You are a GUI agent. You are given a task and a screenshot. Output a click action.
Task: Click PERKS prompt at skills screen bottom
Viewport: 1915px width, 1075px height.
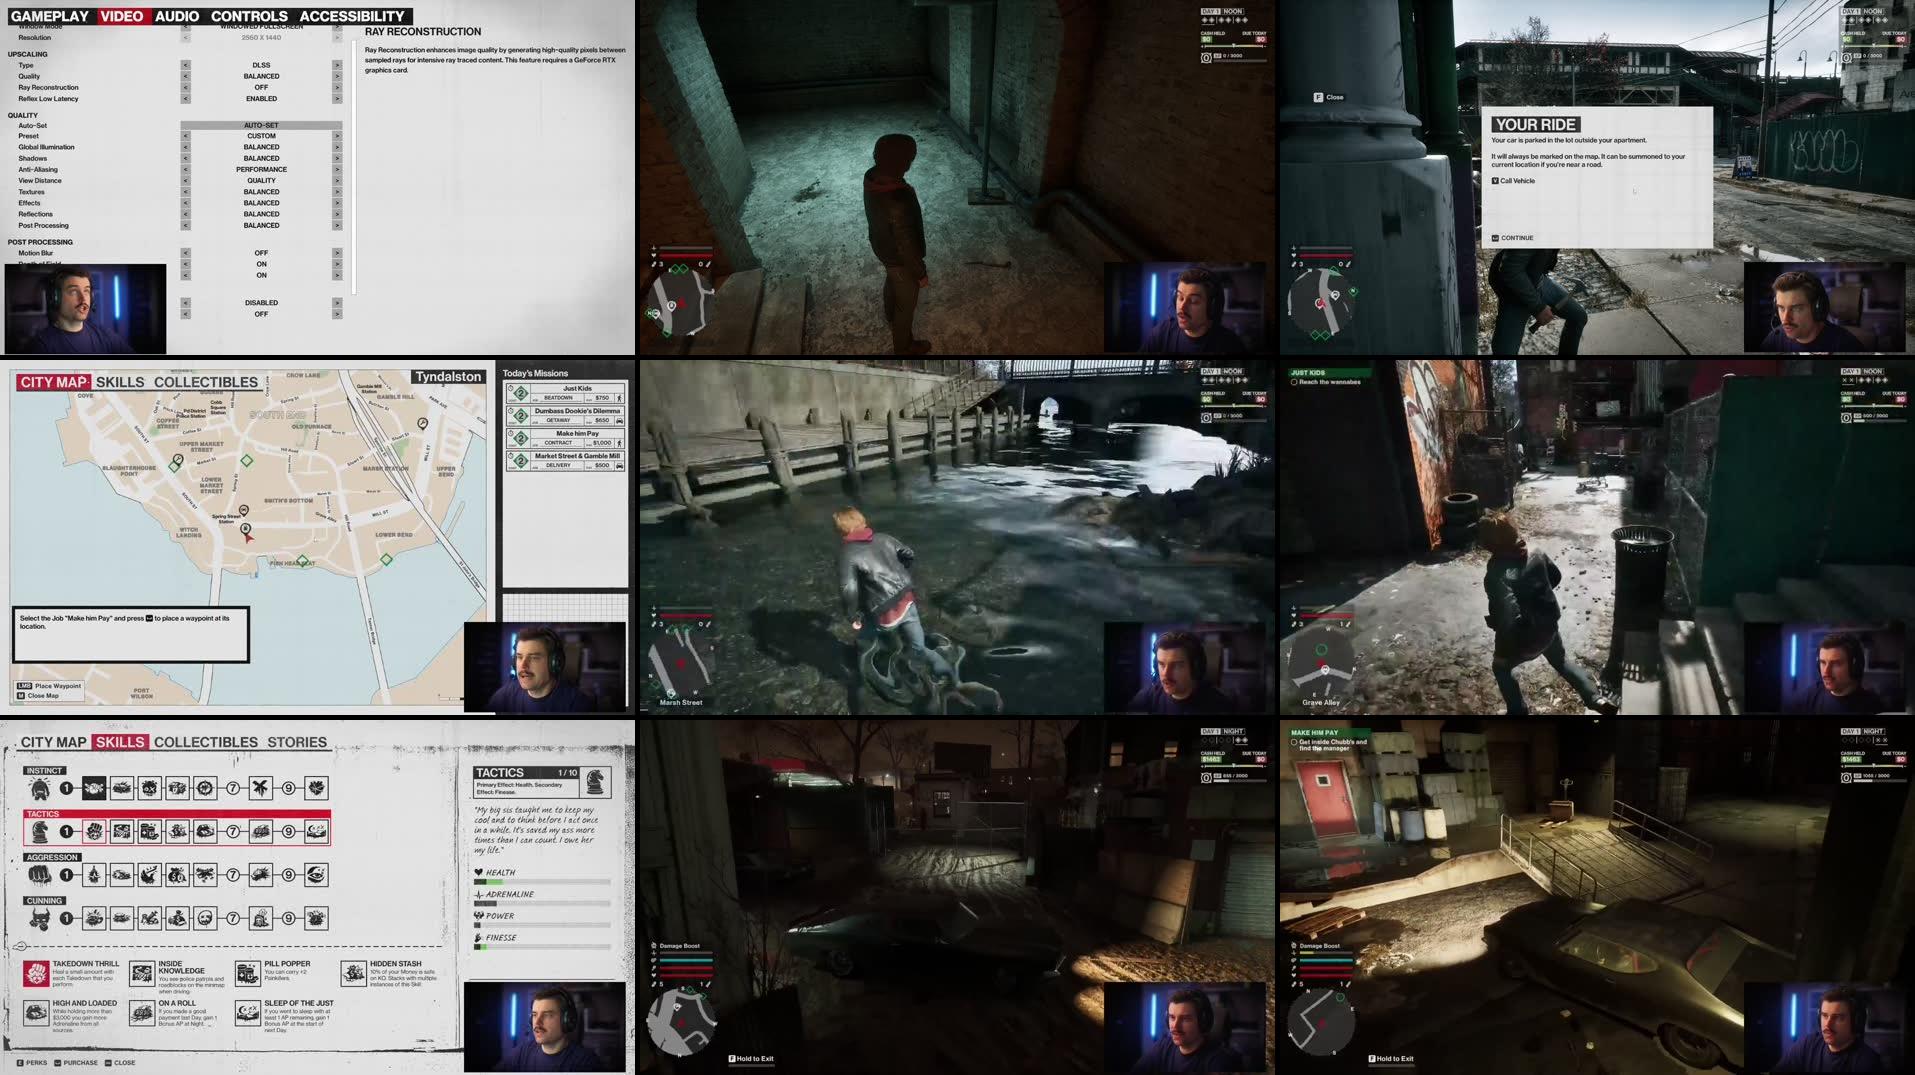pyautogui.click(x=32, y=1062)
